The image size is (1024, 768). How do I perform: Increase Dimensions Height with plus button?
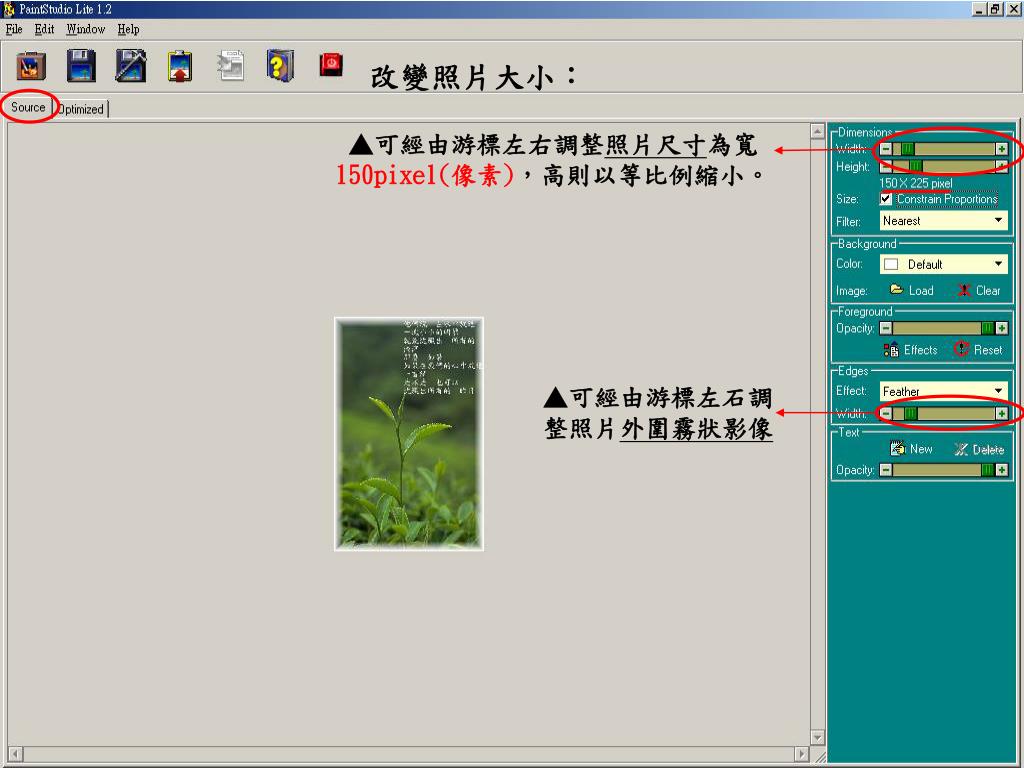[1002, 166]
